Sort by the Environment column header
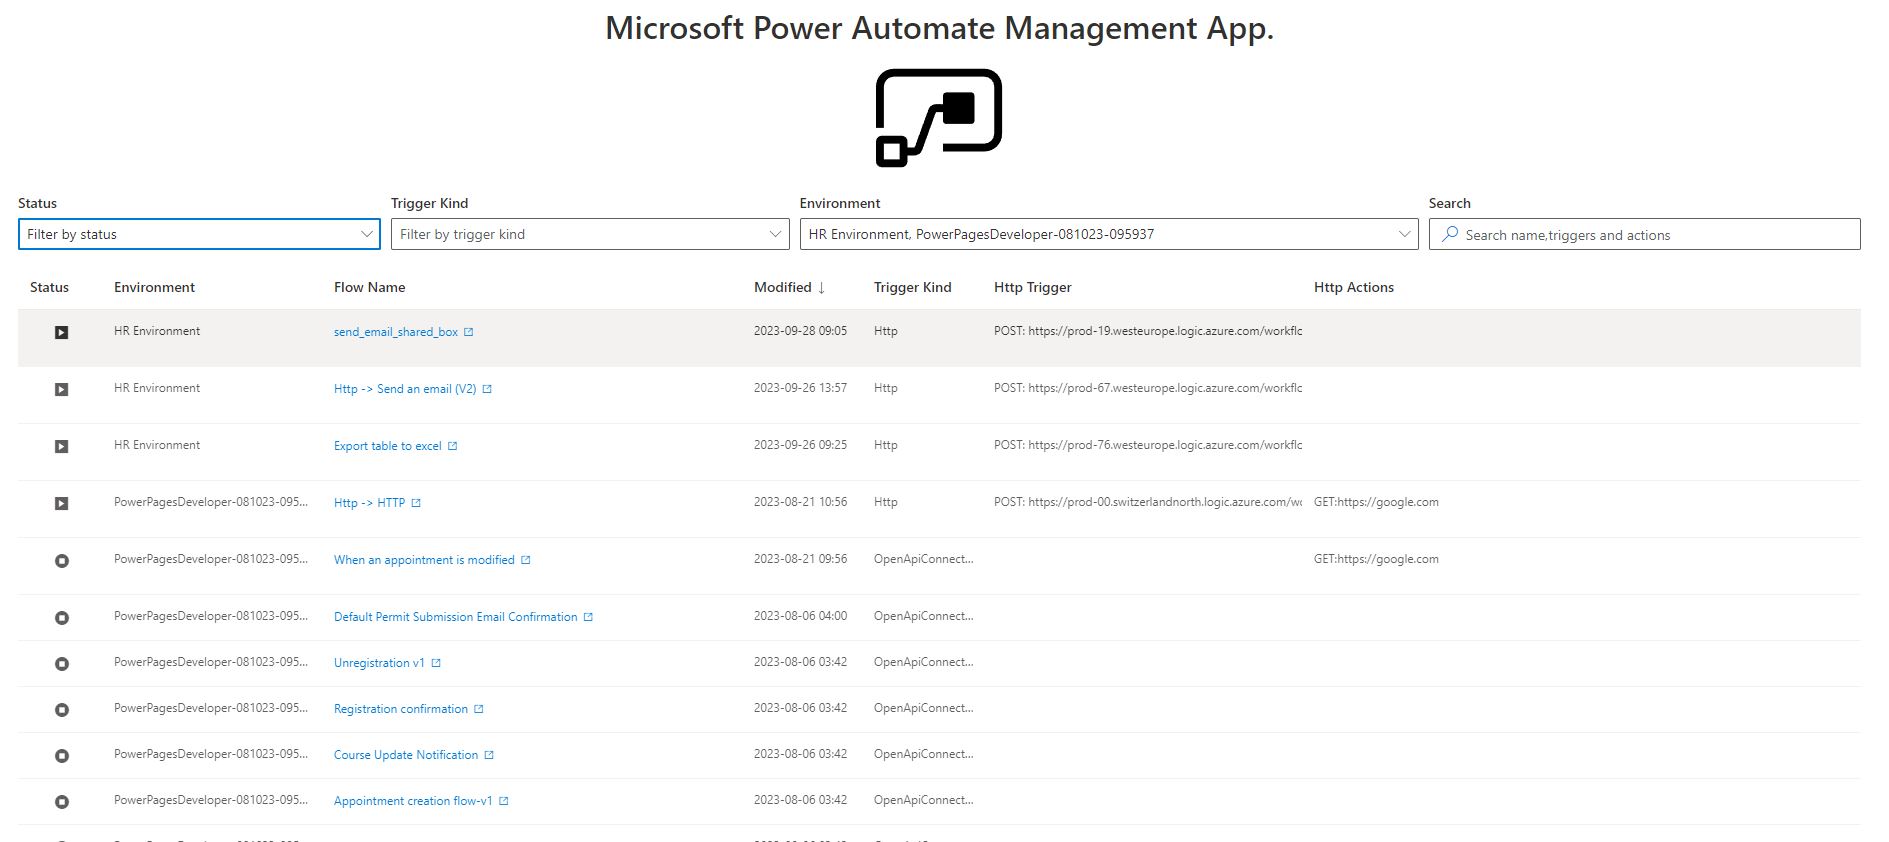The width and height of the screenshot is (1889, 842). point(154,287)
